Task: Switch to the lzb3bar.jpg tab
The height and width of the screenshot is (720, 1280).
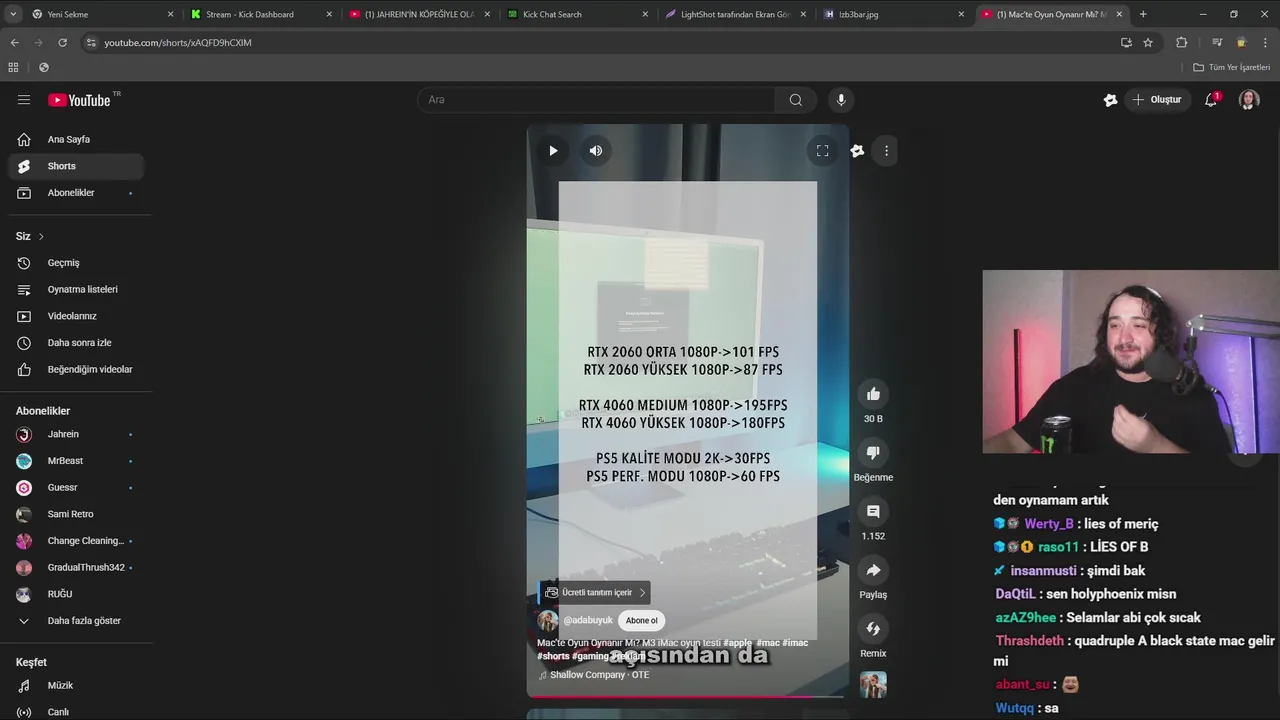Action: (x=893, y=14)
